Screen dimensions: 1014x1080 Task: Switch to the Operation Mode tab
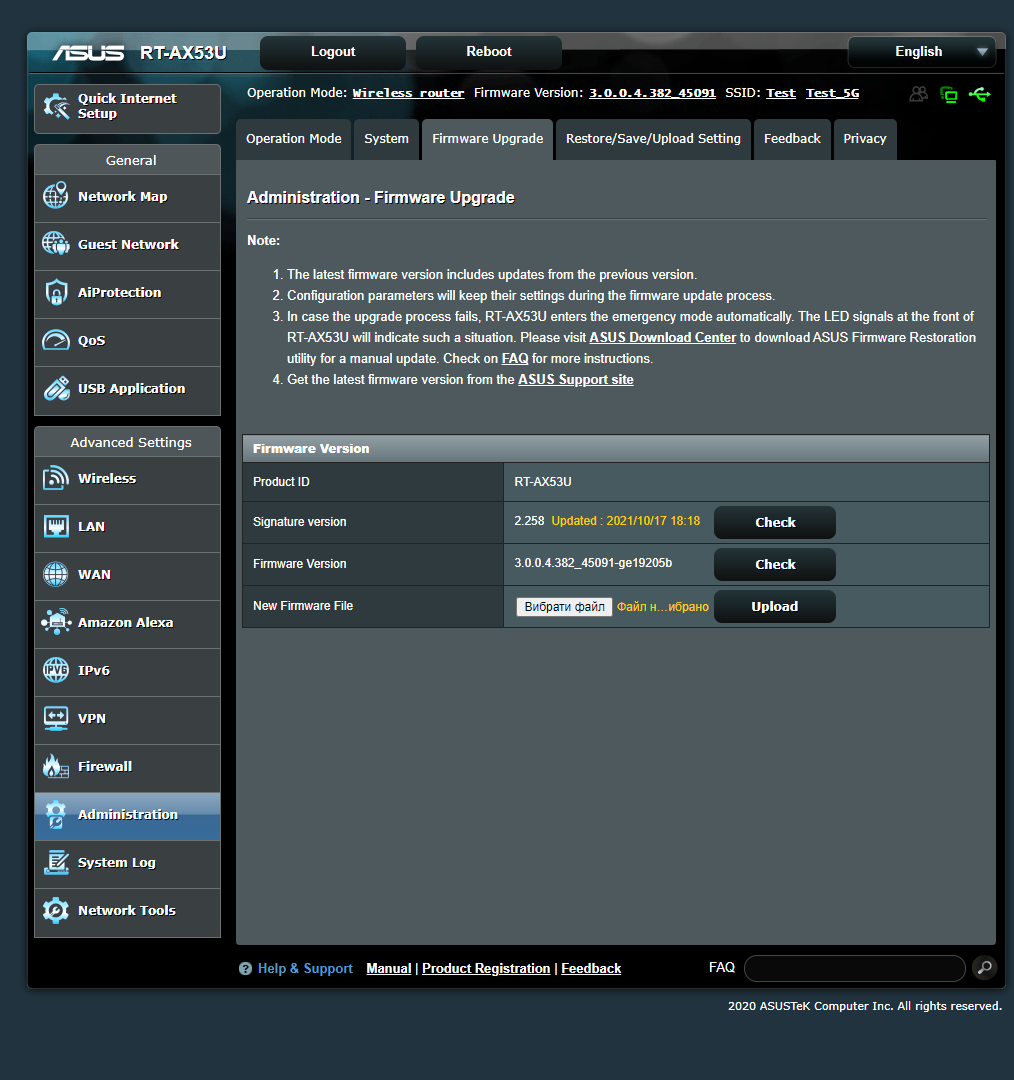(x=294, y=139)
